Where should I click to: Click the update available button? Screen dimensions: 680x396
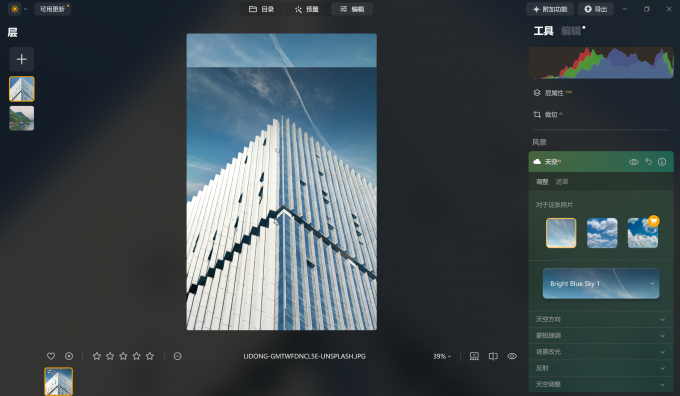(x=53, y=9)
